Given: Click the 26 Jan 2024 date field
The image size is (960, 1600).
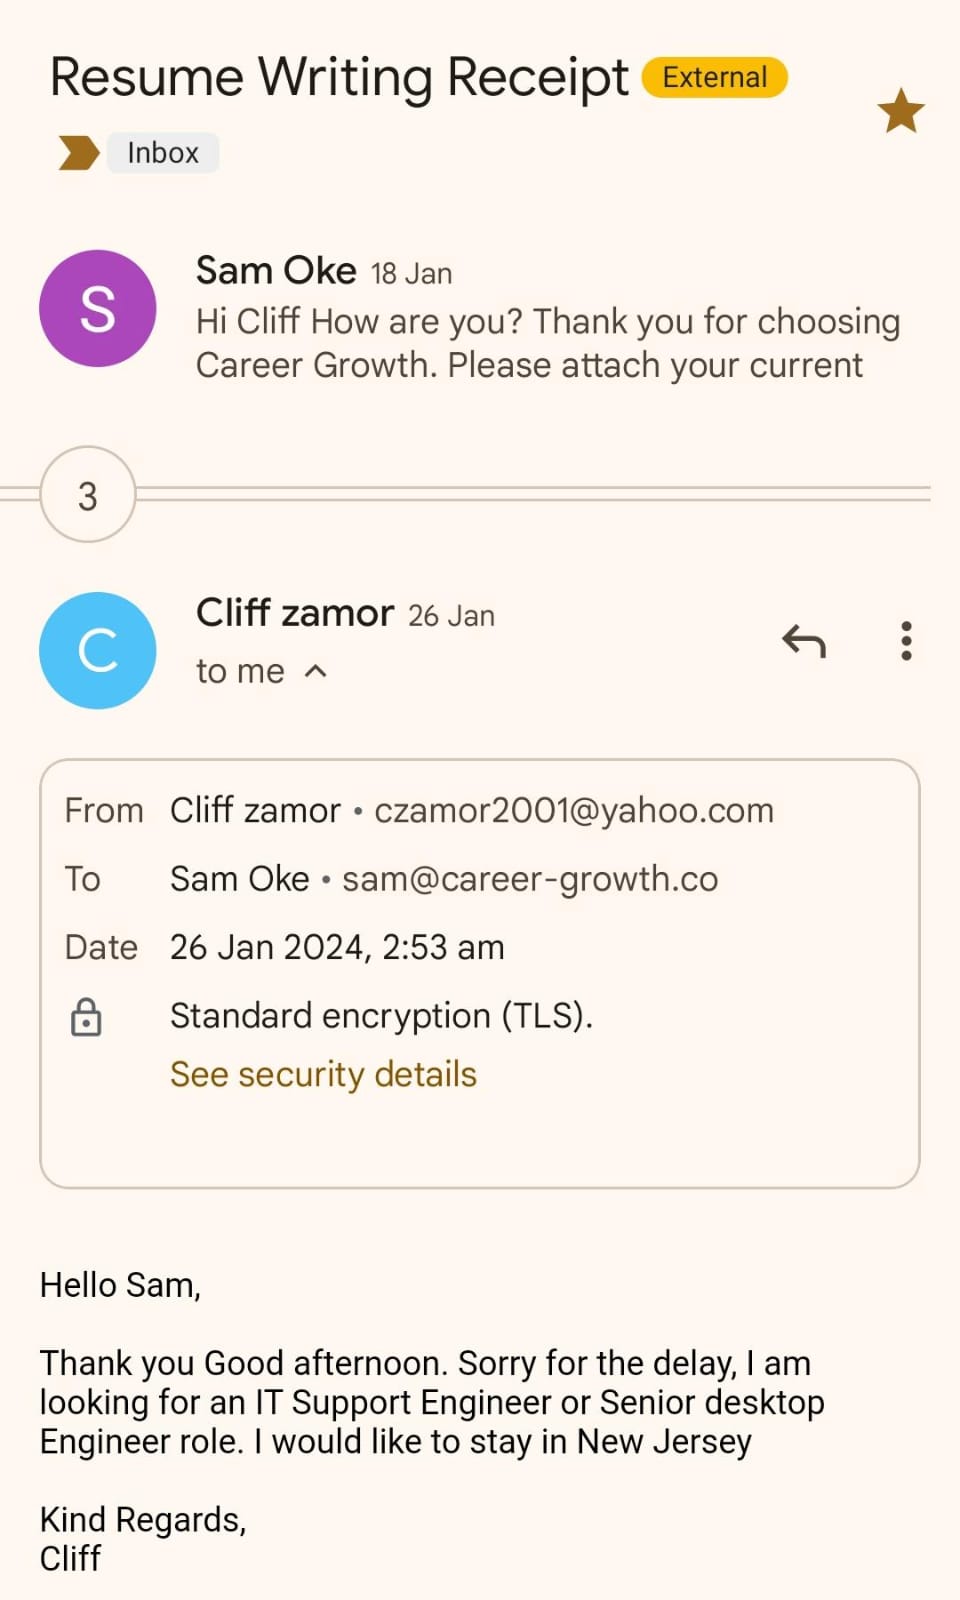Looking at the screenshot, I should pyautogui.click(x=337, y=947).
